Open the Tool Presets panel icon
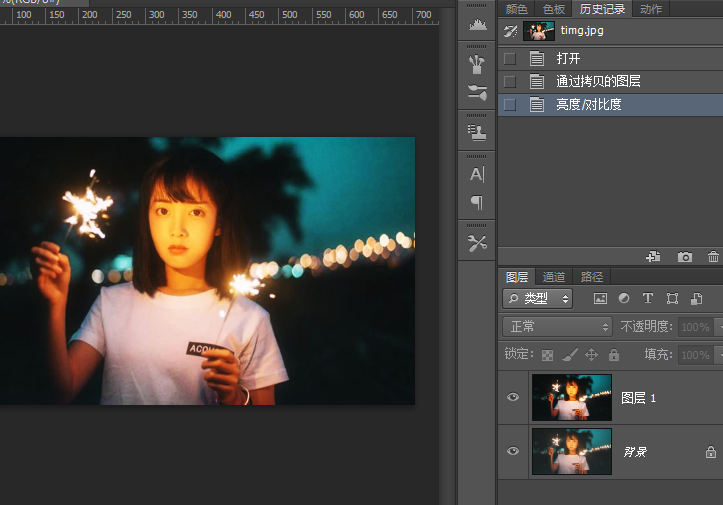 [477, 243]
